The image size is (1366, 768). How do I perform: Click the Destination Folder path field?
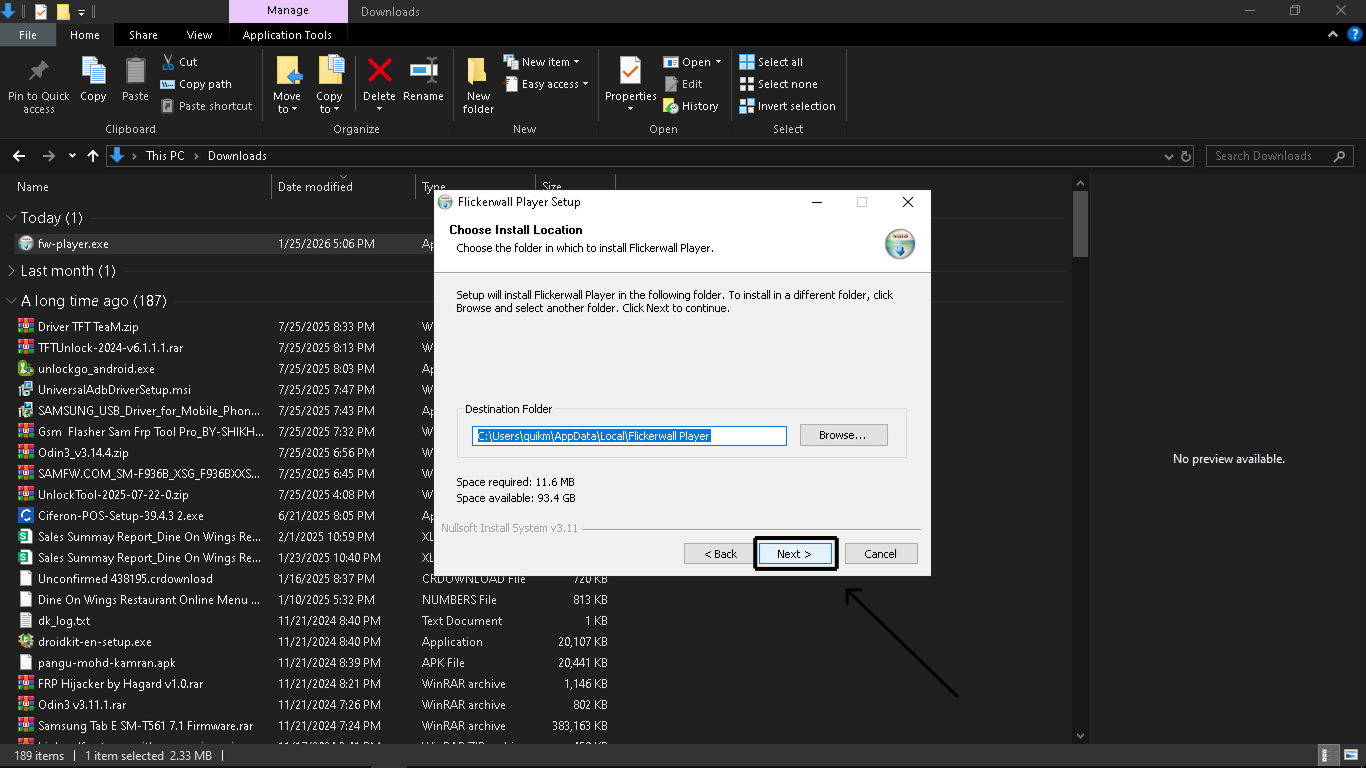630,436
